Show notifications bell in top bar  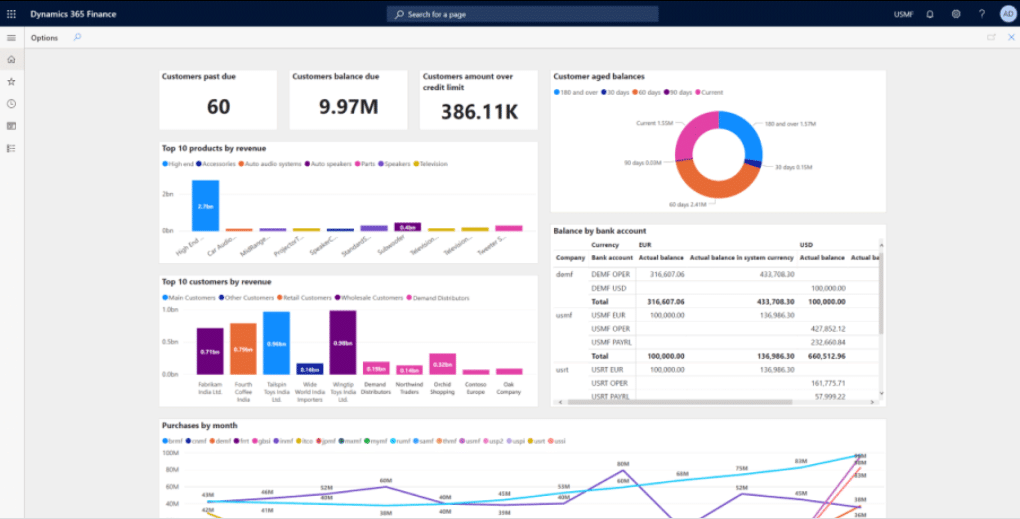pyautogui.click(x=930, y=14)
